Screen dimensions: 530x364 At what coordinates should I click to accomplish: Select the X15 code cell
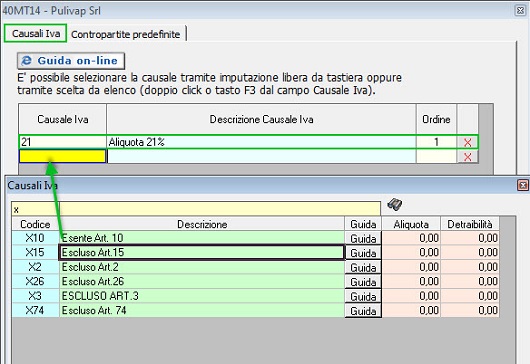(35, 252)
